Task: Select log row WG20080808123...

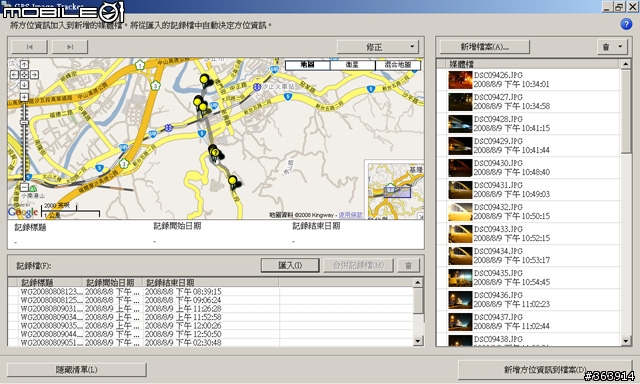Action: 211,291
